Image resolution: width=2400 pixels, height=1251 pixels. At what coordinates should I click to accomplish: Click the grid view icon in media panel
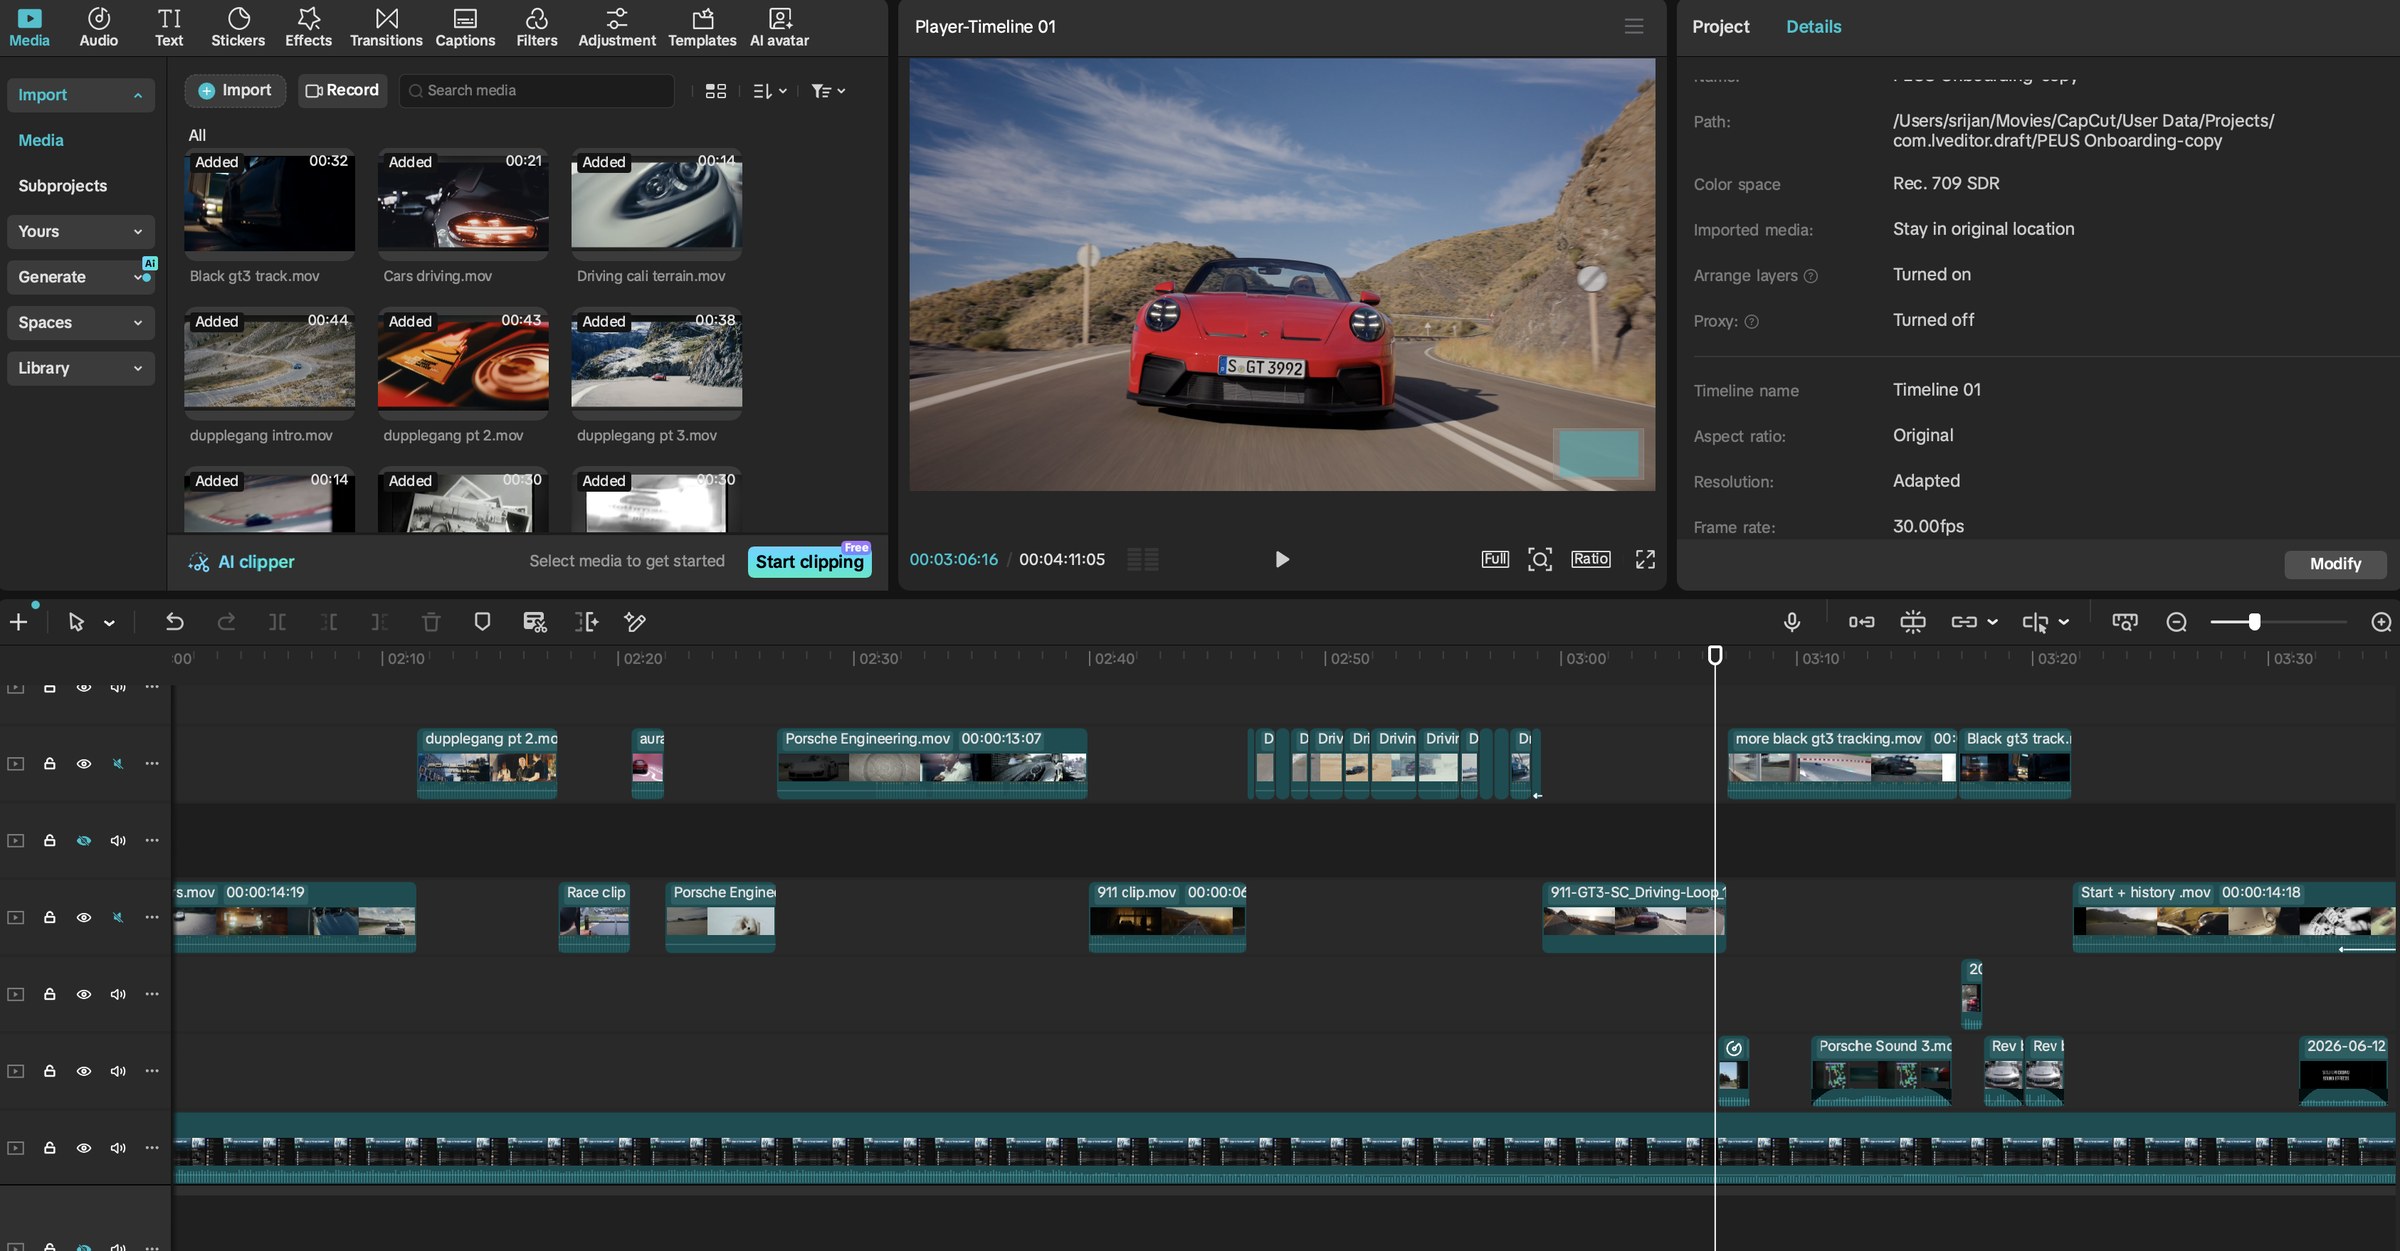pyautogui.click(x=715, y=91)
